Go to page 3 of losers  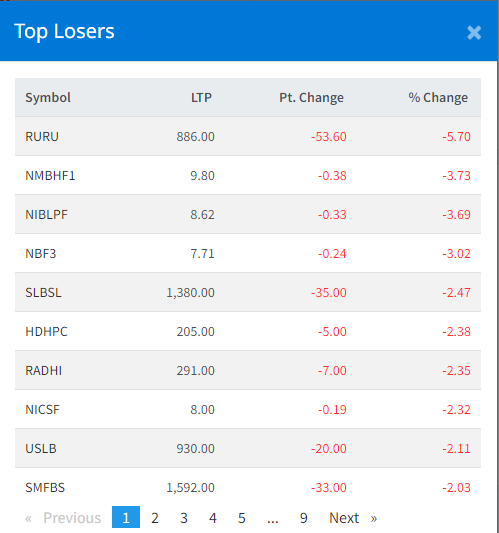184,518
